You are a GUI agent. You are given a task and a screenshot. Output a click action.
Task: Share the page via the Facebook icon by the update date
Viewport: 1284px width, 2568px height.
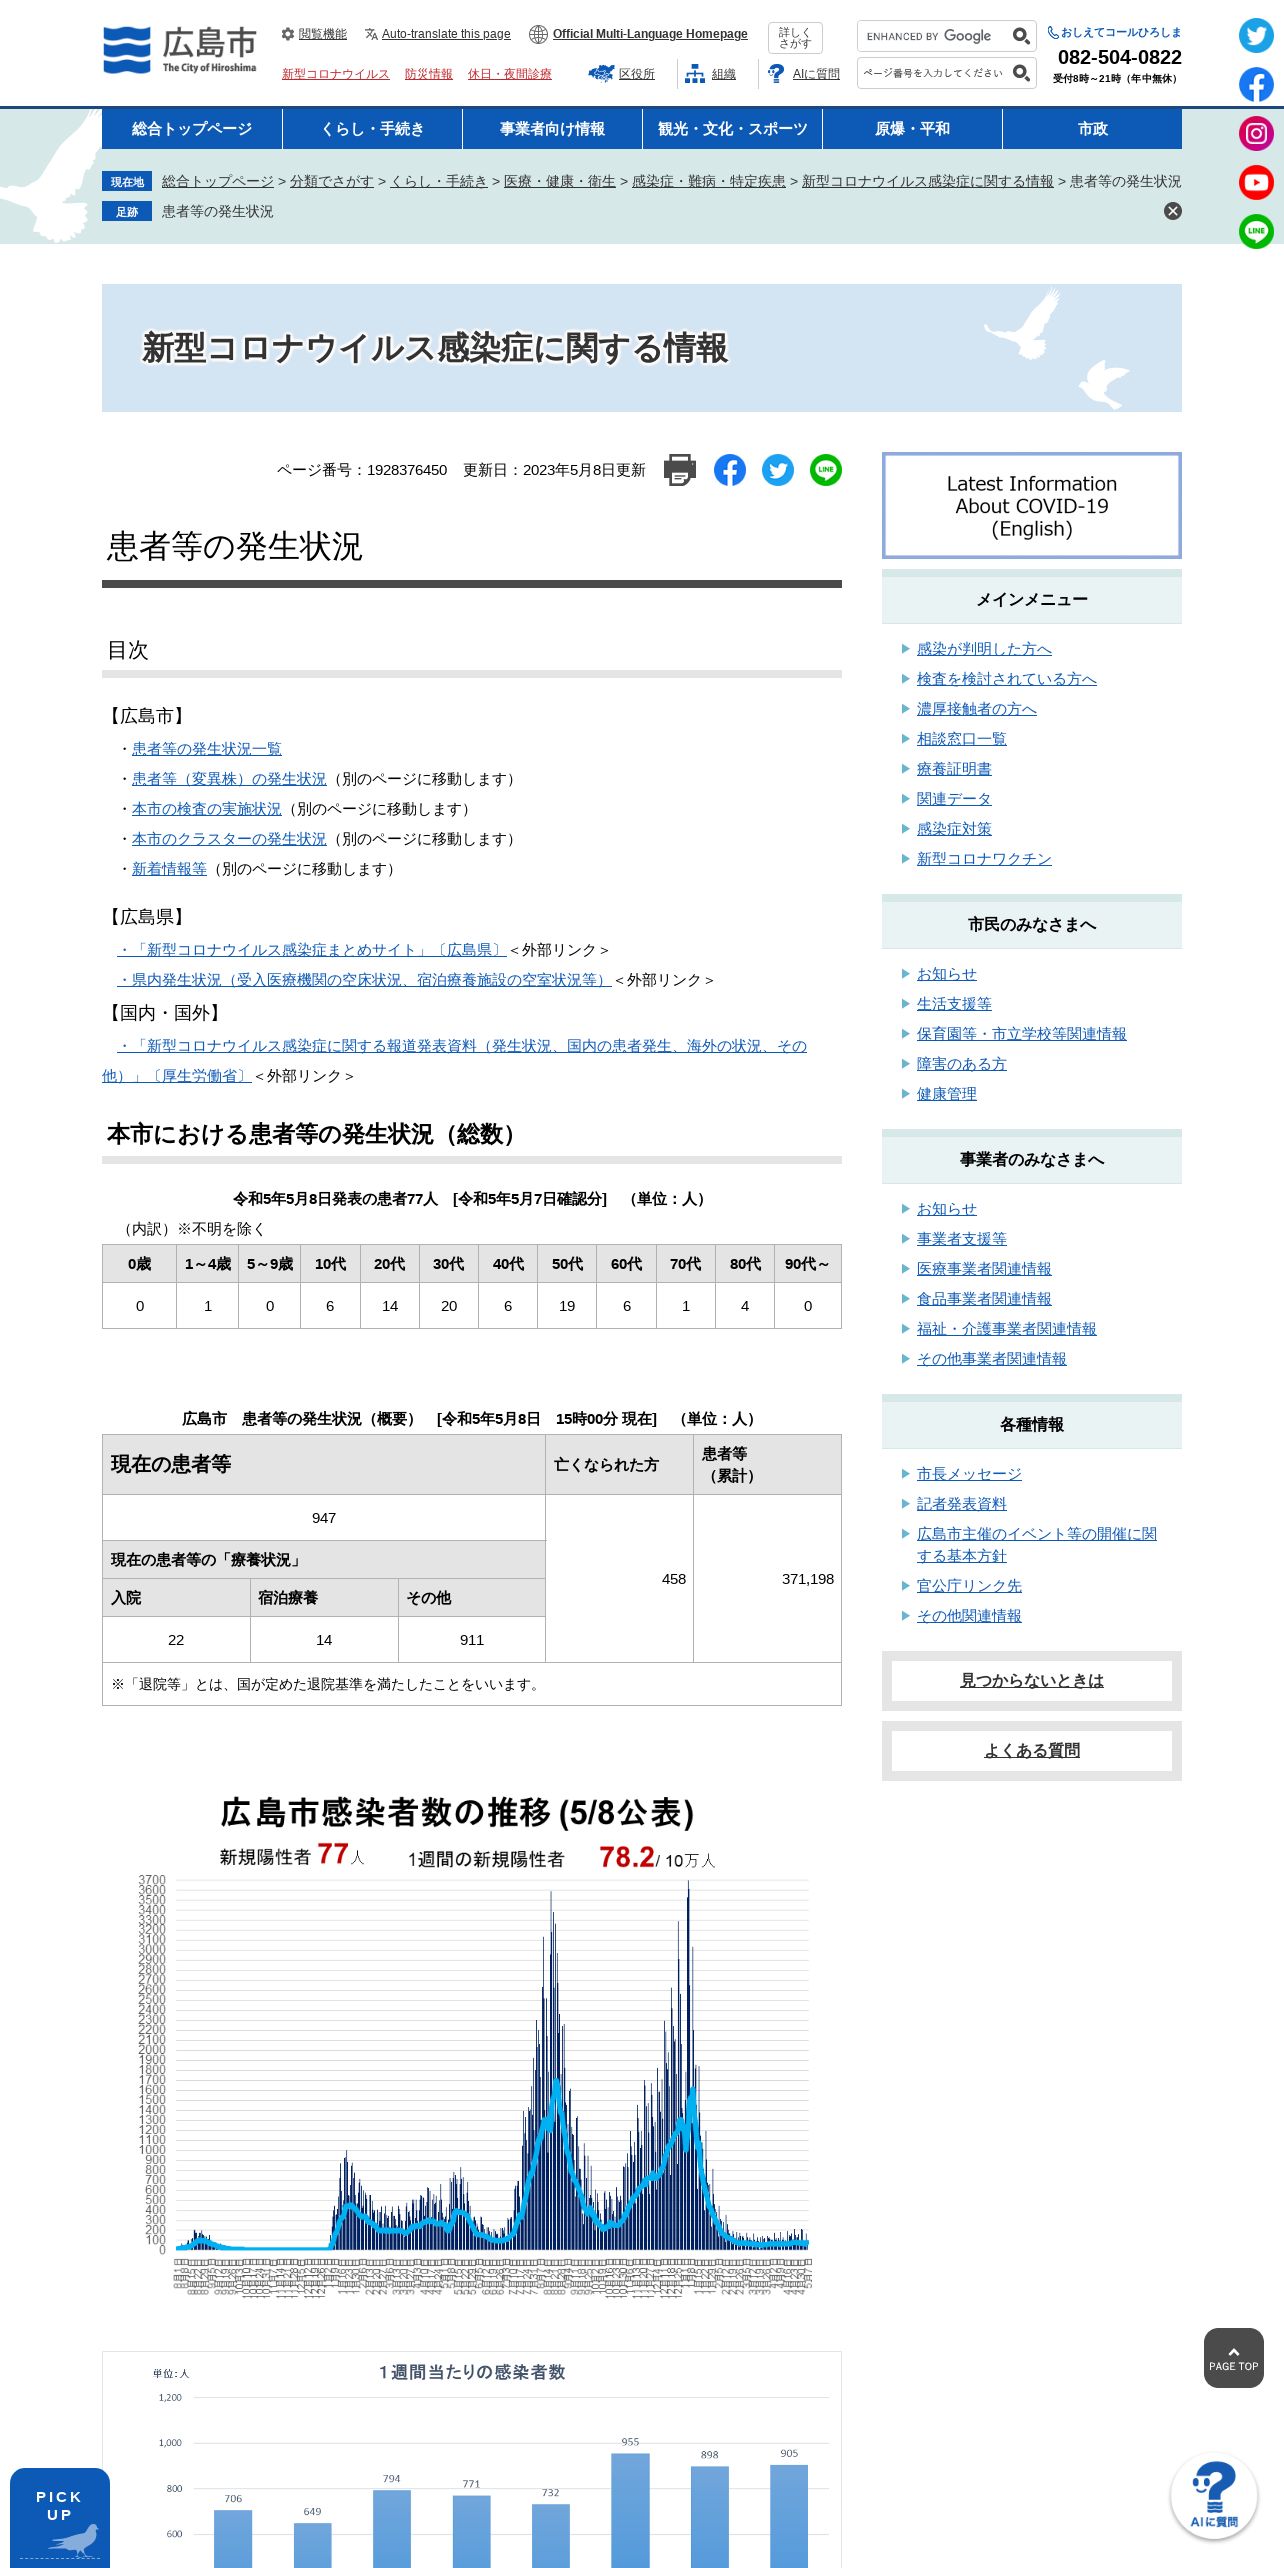click(730, 470)
